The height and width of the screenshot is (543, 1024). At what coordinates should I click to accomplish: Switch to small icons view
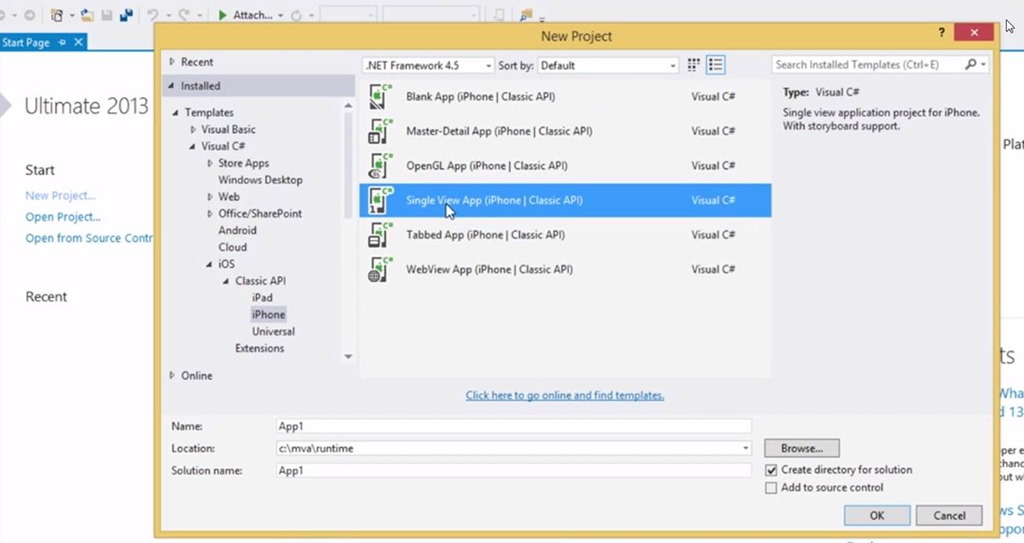click(x=694, y=65)
